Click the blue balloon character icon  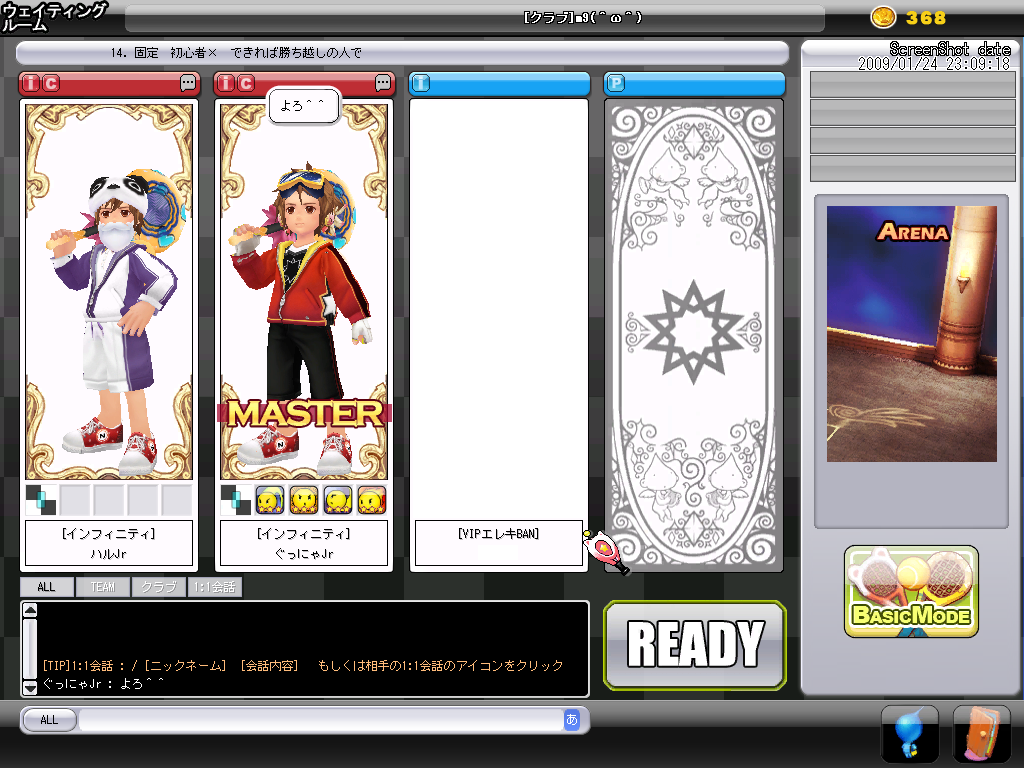pos(909,734)
